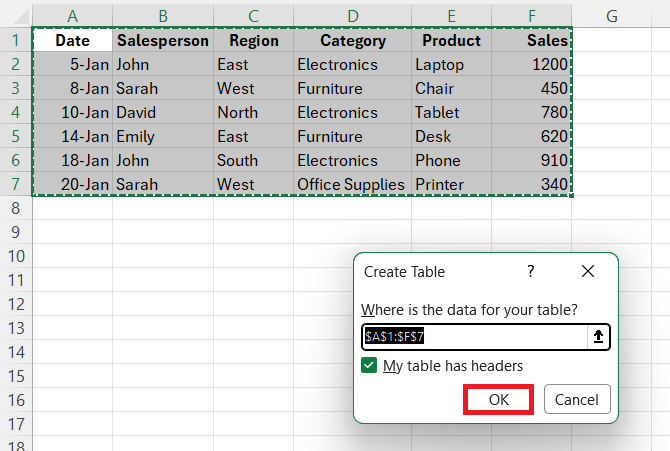The image size is (670, 451).
Task: Toggle My table has headers checkbox
Action: tap(369, 366)
